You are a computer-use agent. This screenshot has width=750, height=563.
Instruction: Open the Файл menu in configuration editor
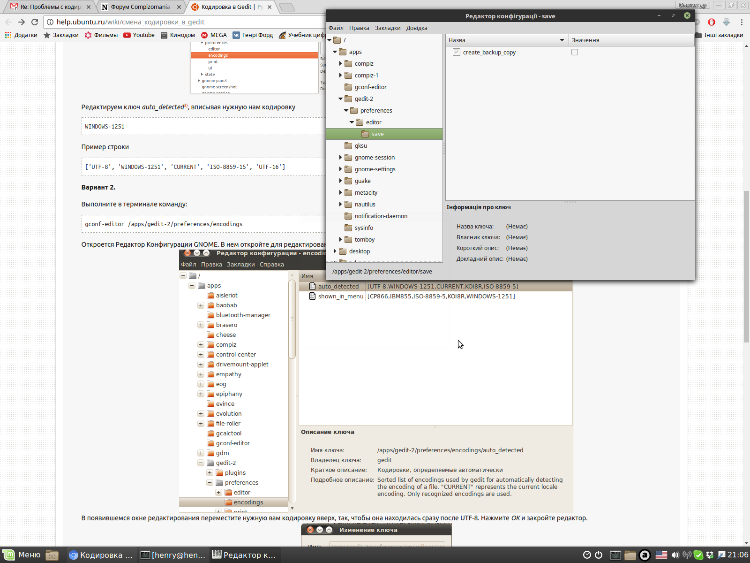(336, 28)
